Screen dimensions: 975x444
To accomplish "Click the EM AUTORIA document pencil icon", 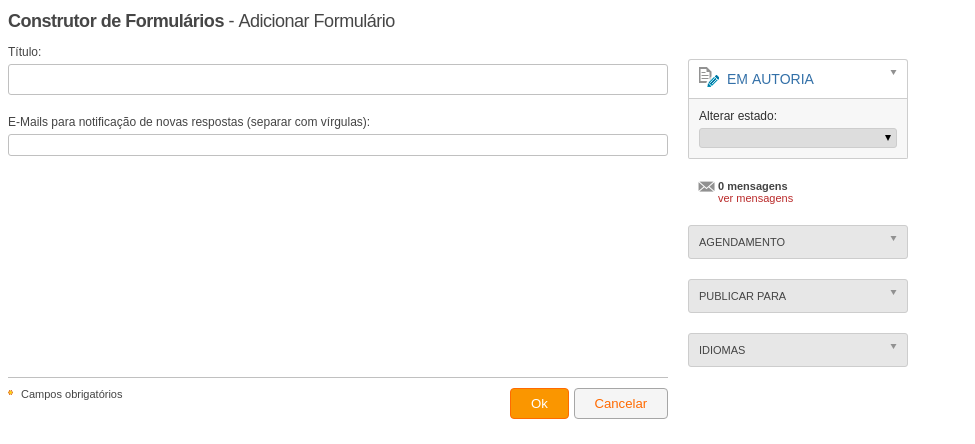I will click(709, 77).
